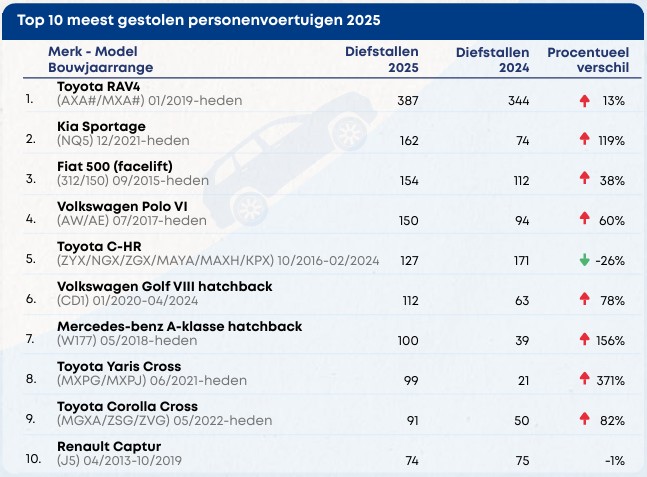Click the Renault Captur row name
Viewport: 647px width, 477px height.
tap(105, 446)
